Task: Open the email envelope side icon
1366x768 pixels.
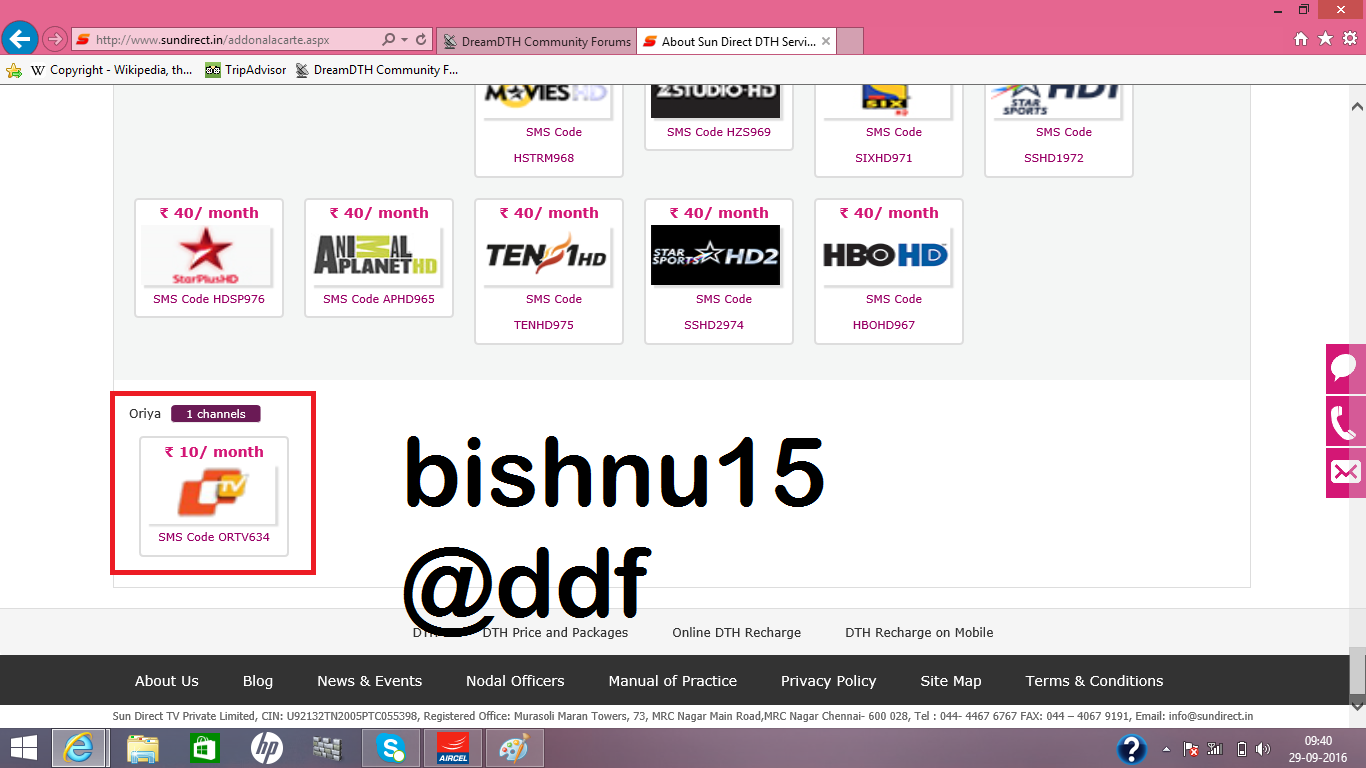Action: coord(1346,473)
